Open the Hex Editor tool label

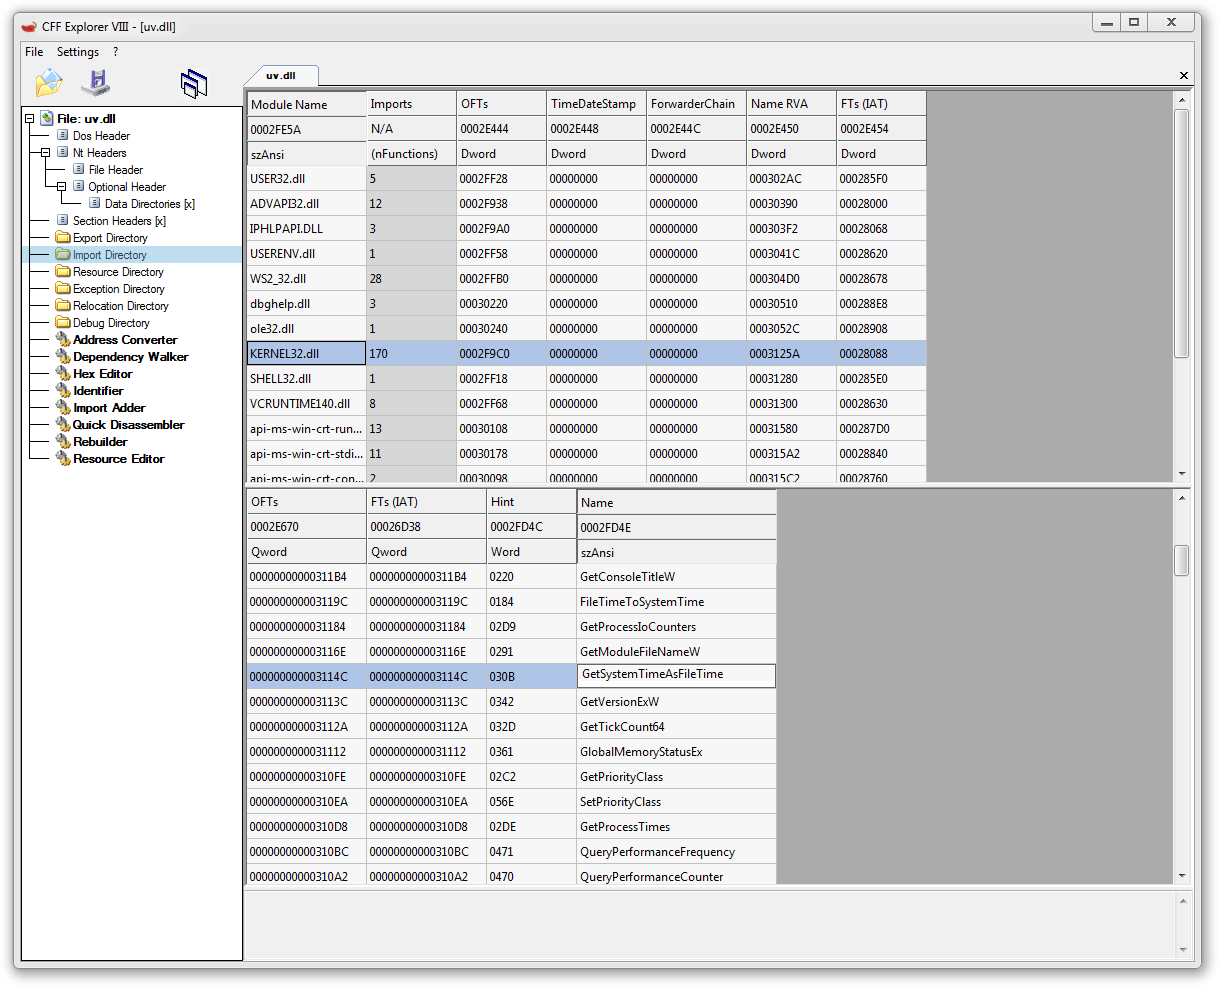click(102, 373)
